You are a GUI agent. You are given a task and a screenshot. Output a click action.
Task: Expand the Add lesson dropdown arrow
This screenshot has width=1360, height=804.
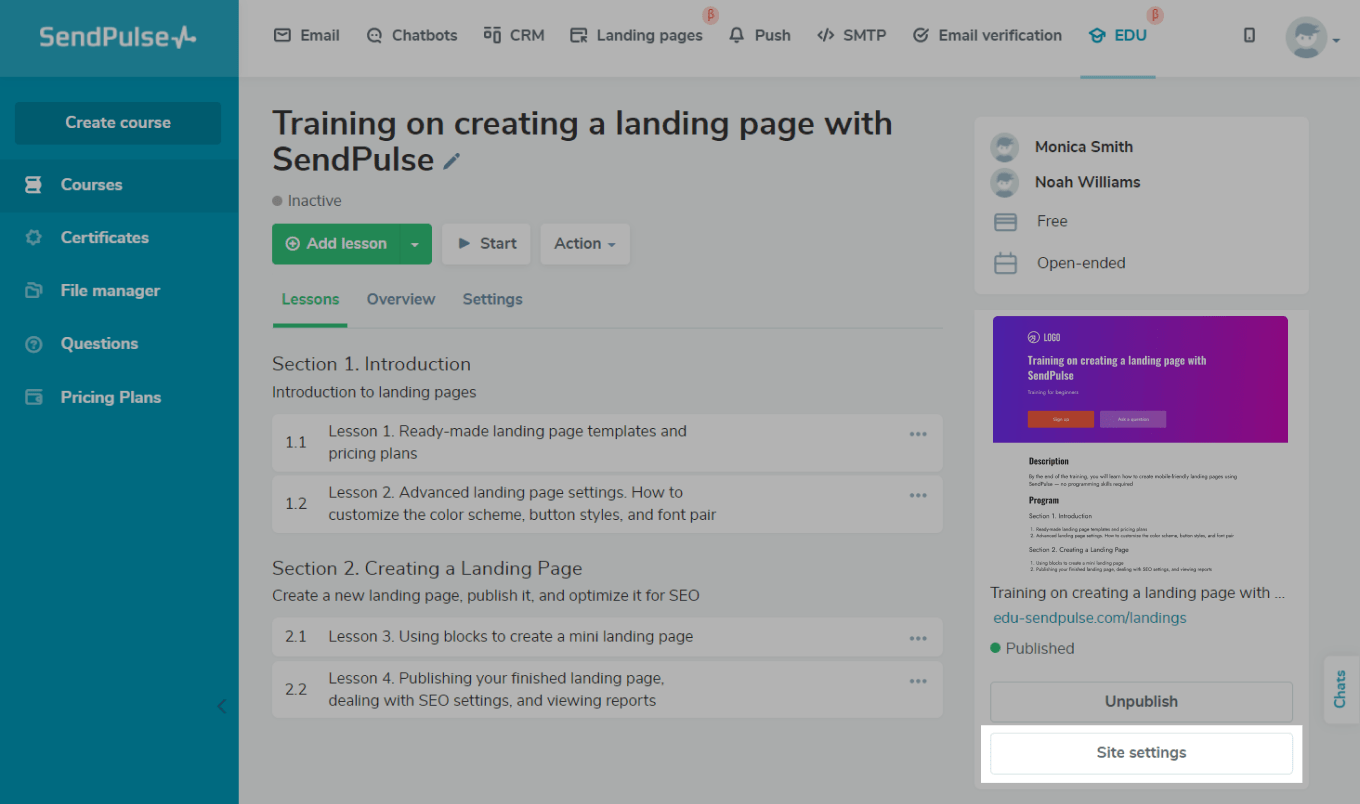[415, 244]
